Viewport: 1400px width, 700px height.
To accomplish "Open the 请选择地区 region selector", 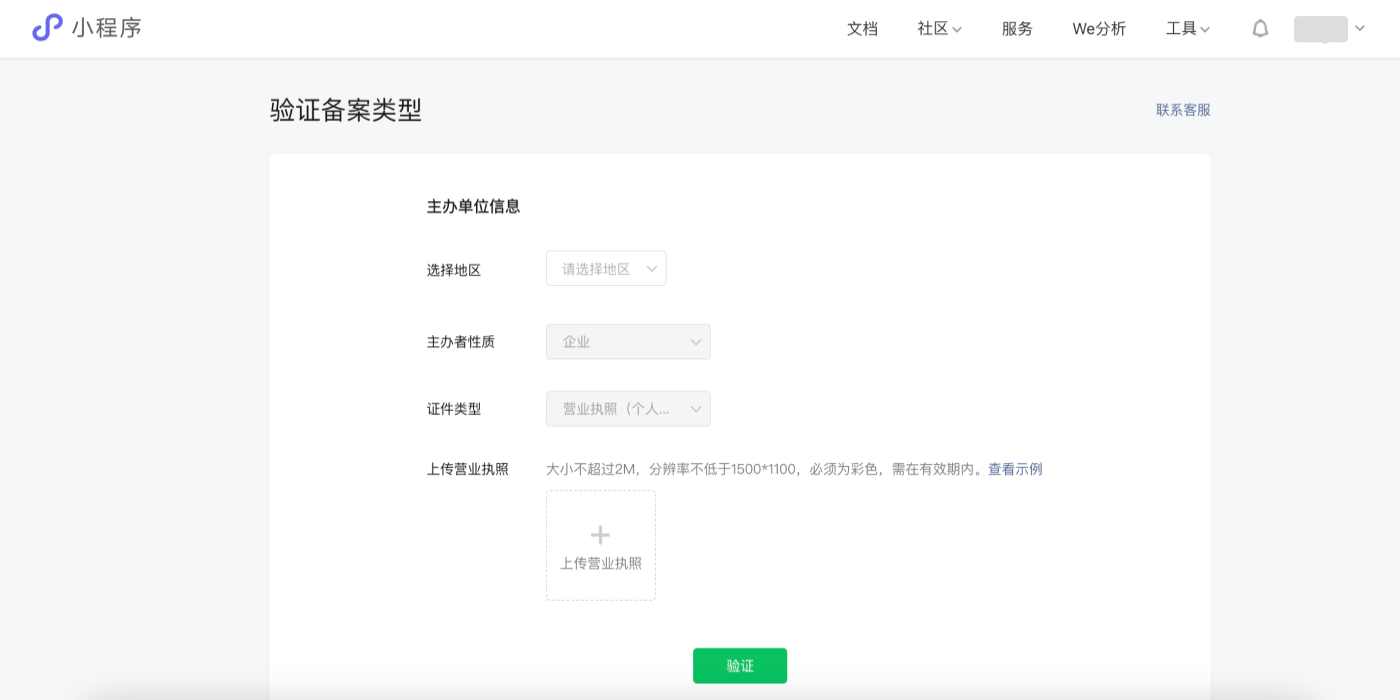I will [x=606, y=267].
